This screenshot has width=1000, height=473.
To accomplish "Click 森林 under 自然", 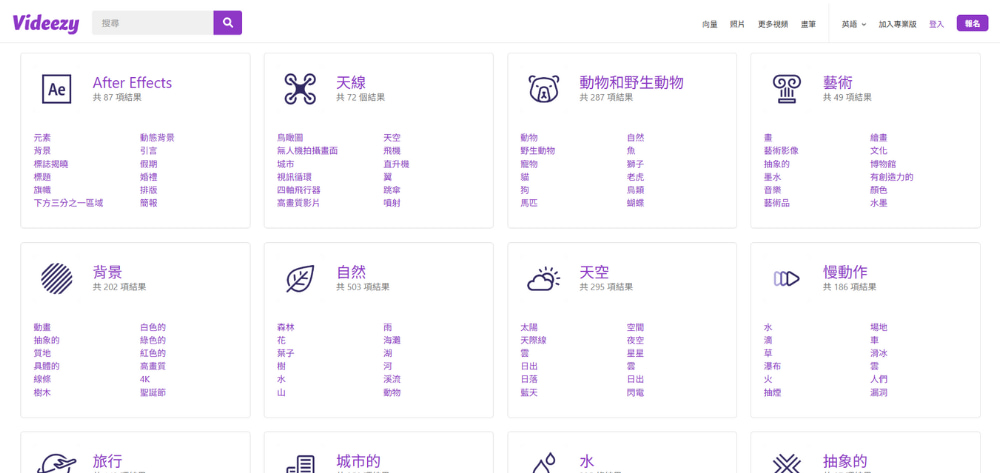I will pyautogui.click(x=286, y=327).
